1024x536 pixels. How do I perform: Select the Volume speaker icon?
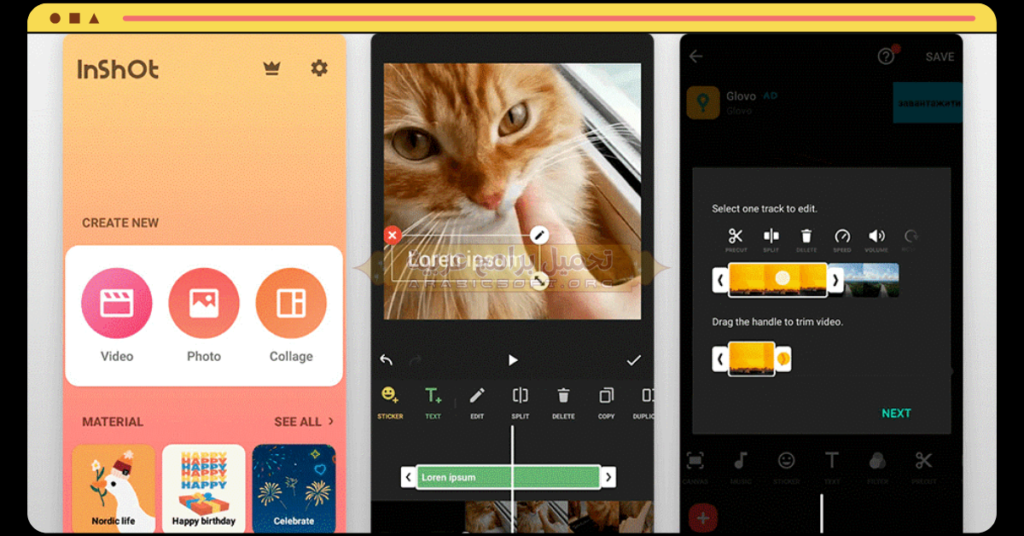(876, 240)
